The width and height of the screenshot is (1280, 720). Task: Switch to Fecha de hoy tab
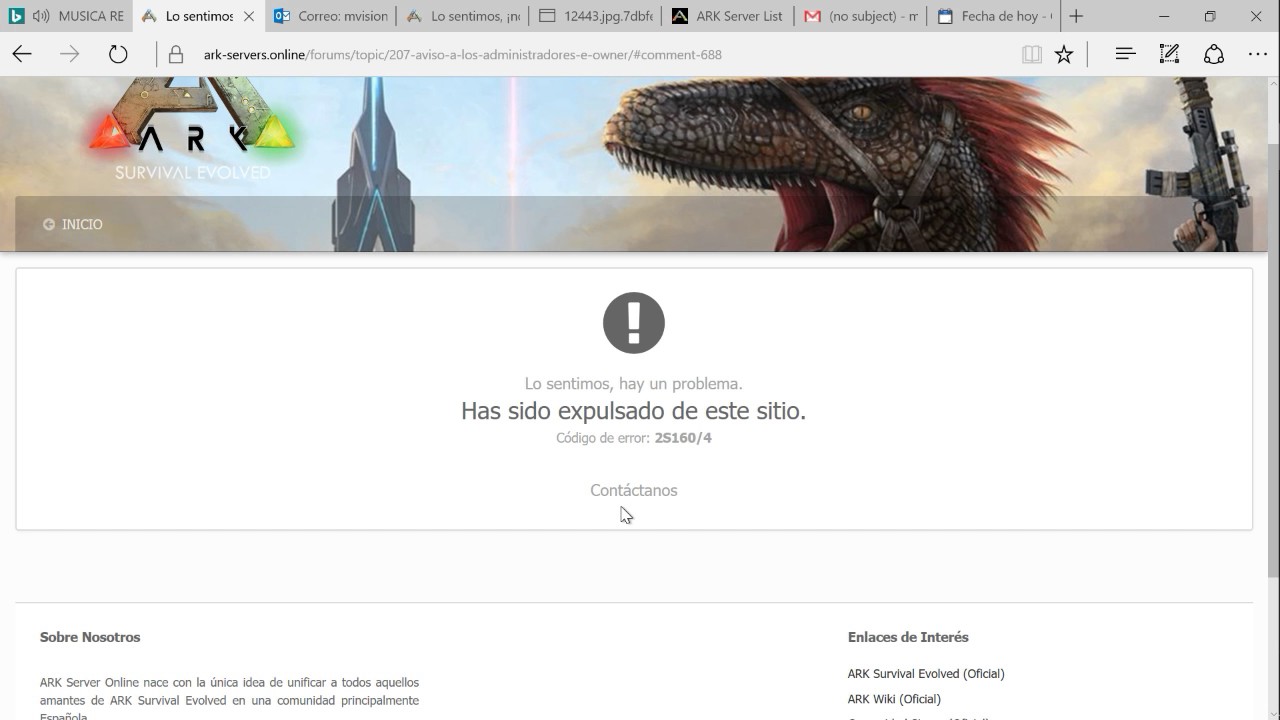tap(993, 16)
